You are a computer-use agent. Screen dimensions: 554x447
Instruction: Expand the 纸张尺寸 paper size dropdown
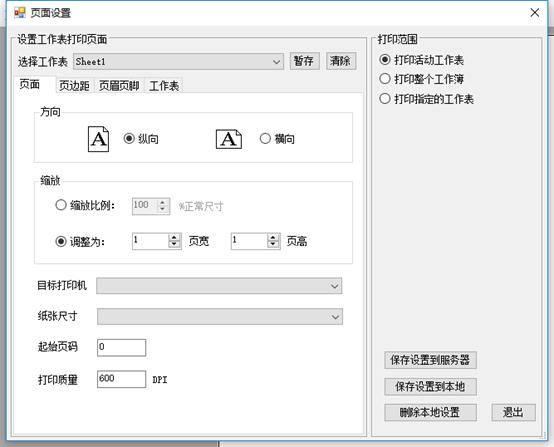220,317
